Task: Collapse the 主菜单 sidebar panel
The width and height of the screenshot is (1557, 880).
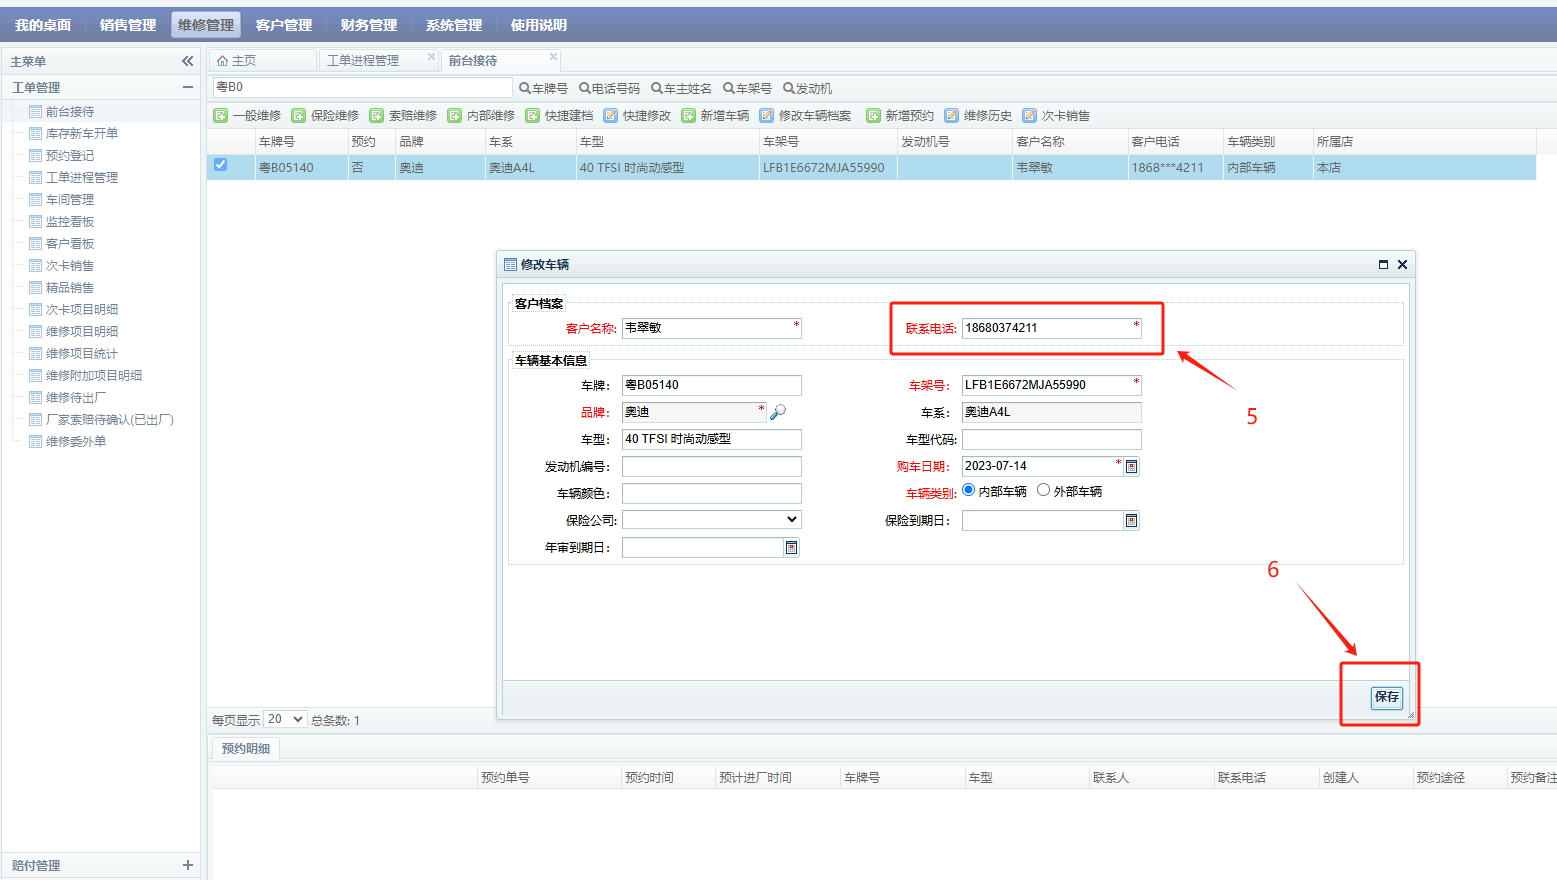Action: (x=187, y=61)
